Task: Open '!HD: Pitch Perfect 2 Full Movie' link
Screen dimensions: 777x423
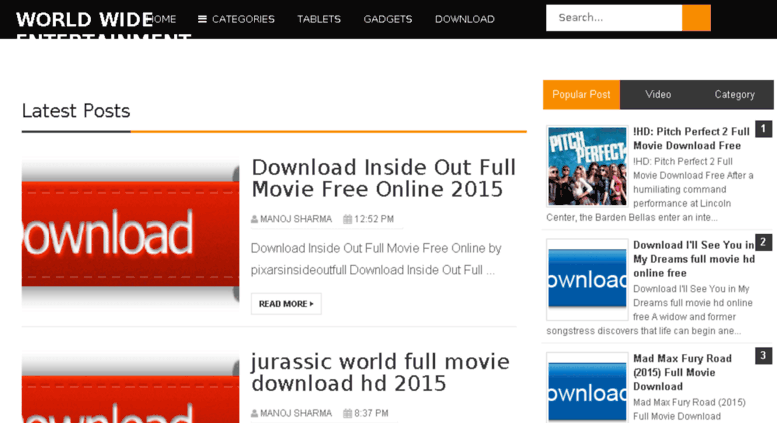Action: pyautogui.click(x=691, y=139)
